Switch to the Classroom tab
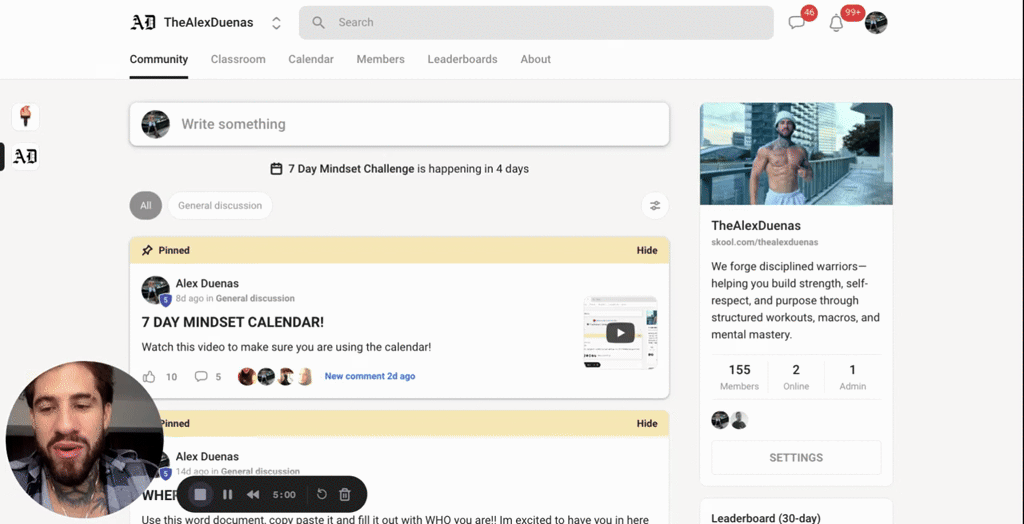The height and width of the screenshot is (524, 1024). point(238,59)
